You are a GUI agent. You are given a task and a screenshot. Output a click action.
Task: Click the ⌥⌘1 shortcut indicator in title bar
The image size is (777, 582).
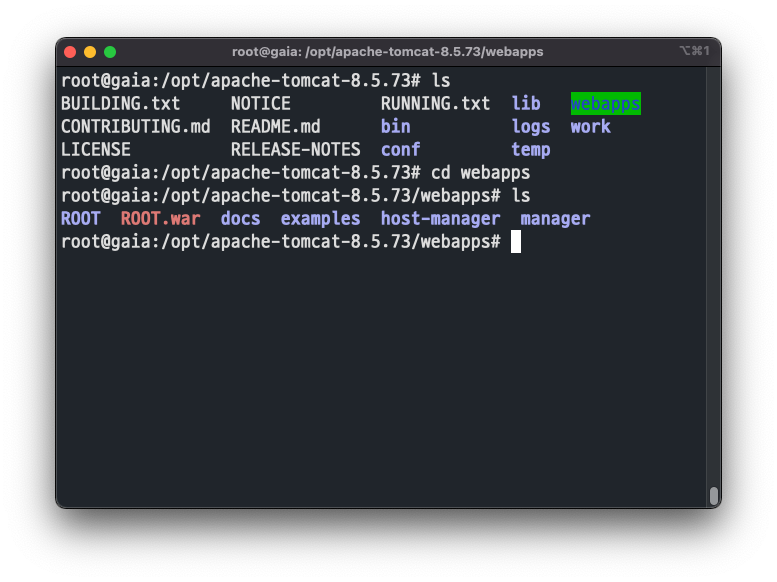click(x=695, y=51)
